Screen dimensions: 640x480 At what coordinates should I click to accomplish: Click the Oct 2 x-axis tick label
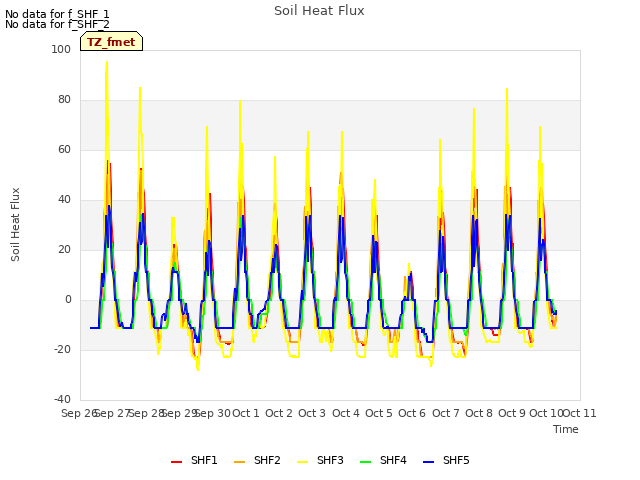pos(279,413)
